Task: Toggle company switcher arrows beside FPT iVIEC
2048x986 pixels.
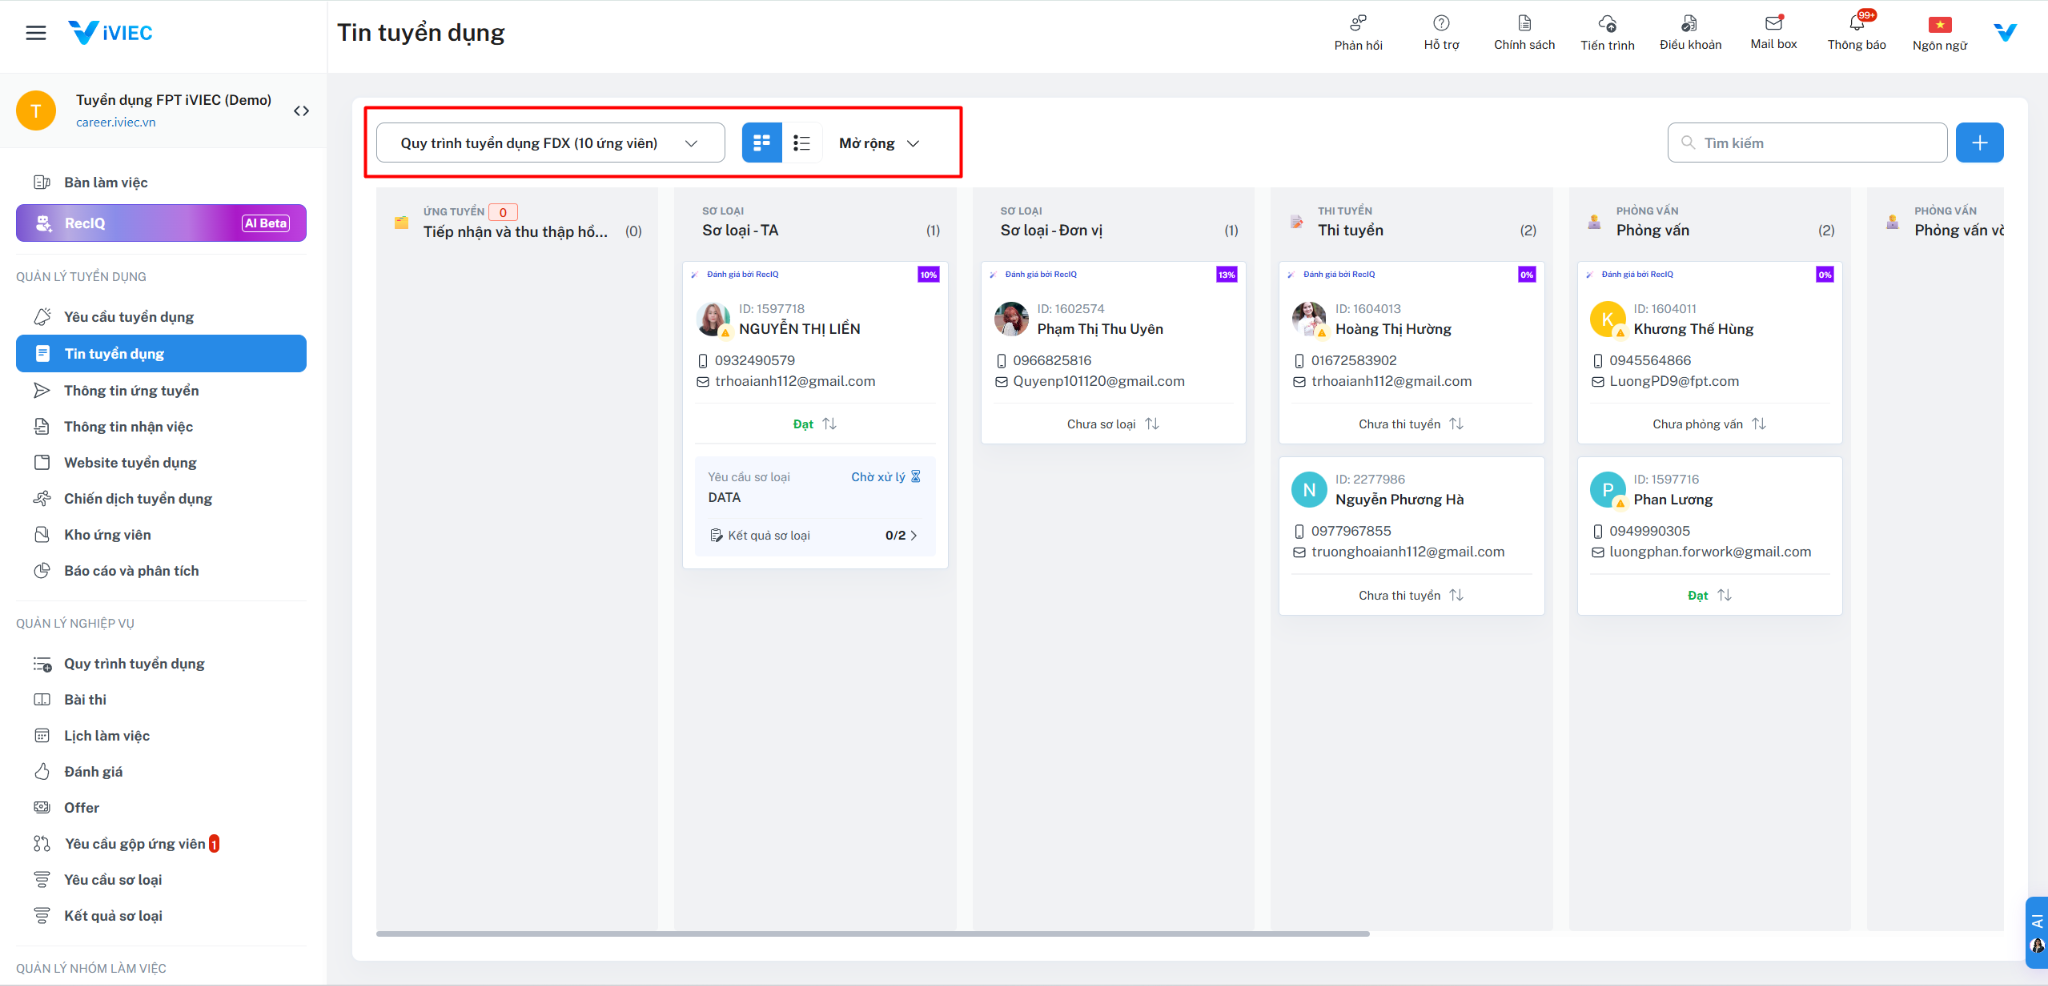Action: click(x=301, y=111)
